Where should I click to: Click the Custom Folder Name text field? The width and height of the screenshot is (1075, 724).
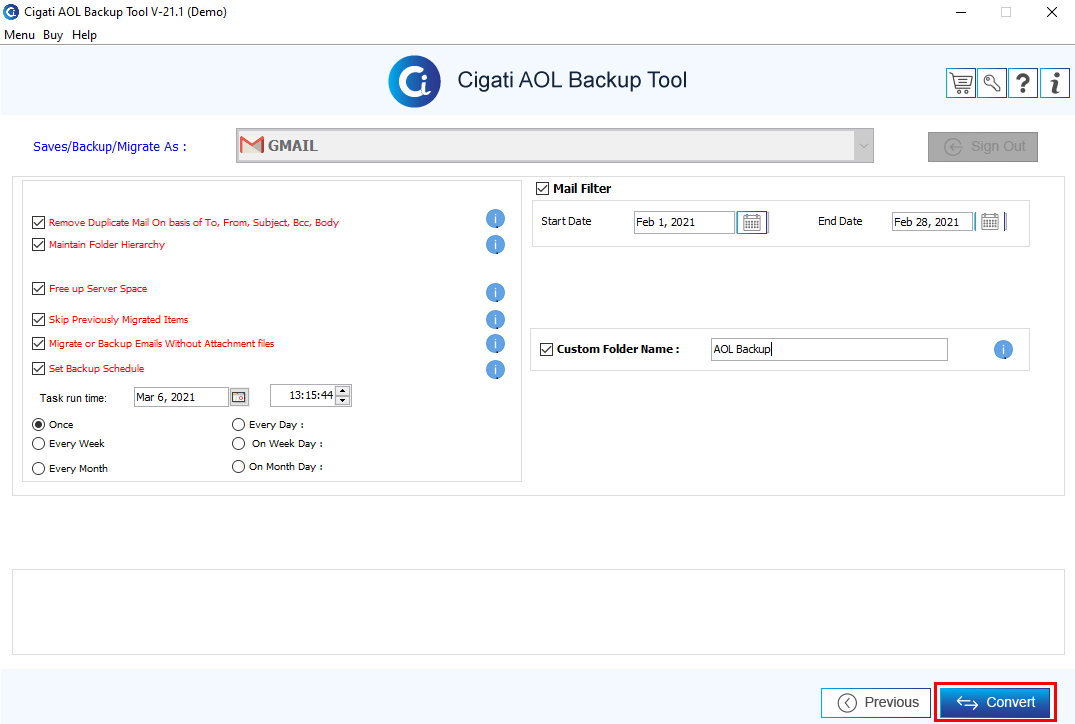(830, 349)
